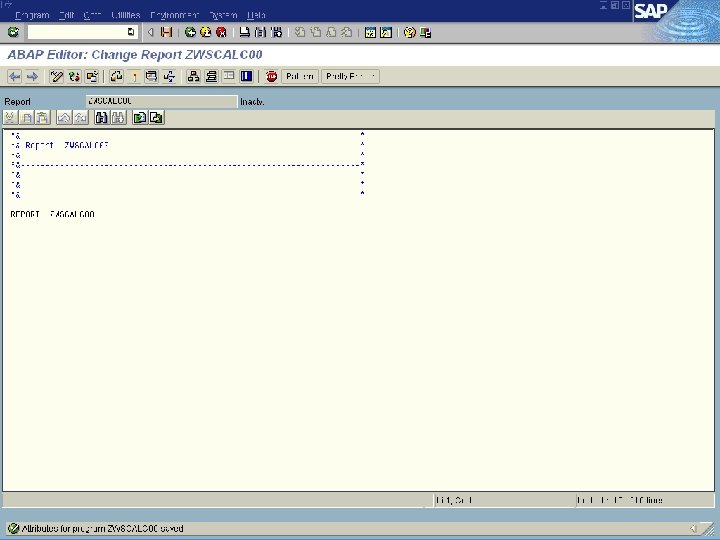Click the dashed separator comment line in code
This screenshot has width=720, height=540.
(x=187, y=164)
